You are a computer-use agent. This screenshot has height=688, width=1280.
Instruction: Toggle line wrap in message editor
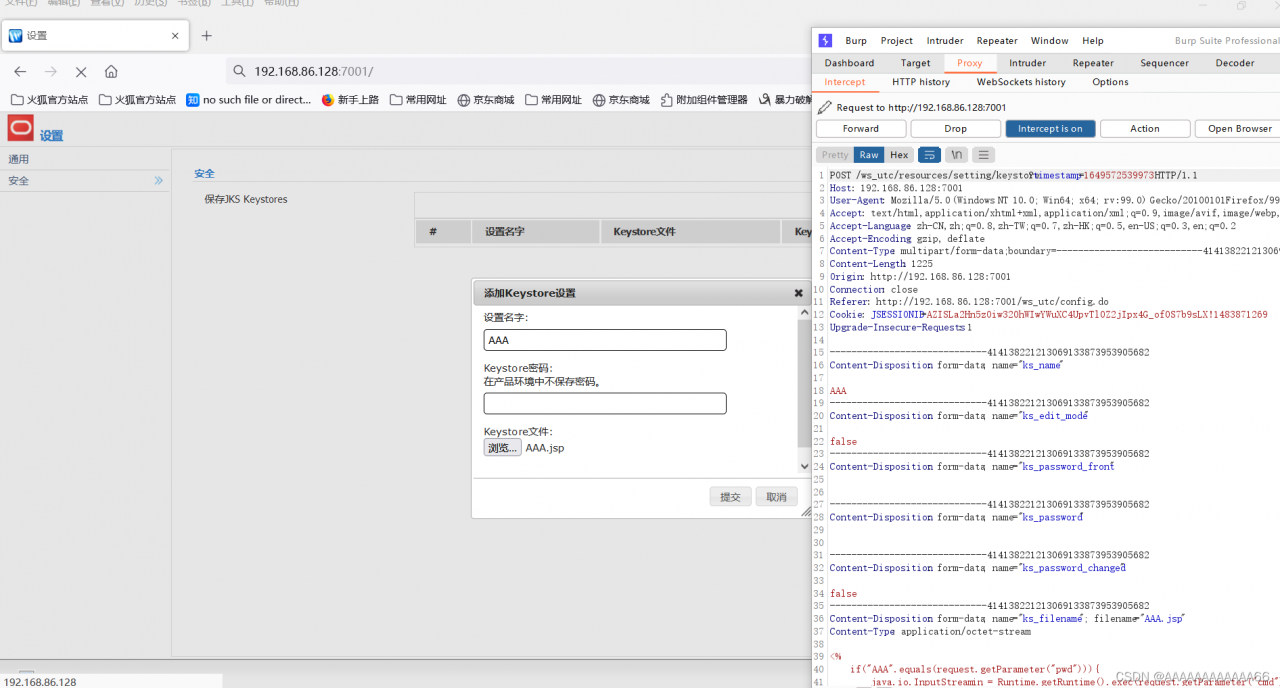pyautogui.click(x=929, y=155)
